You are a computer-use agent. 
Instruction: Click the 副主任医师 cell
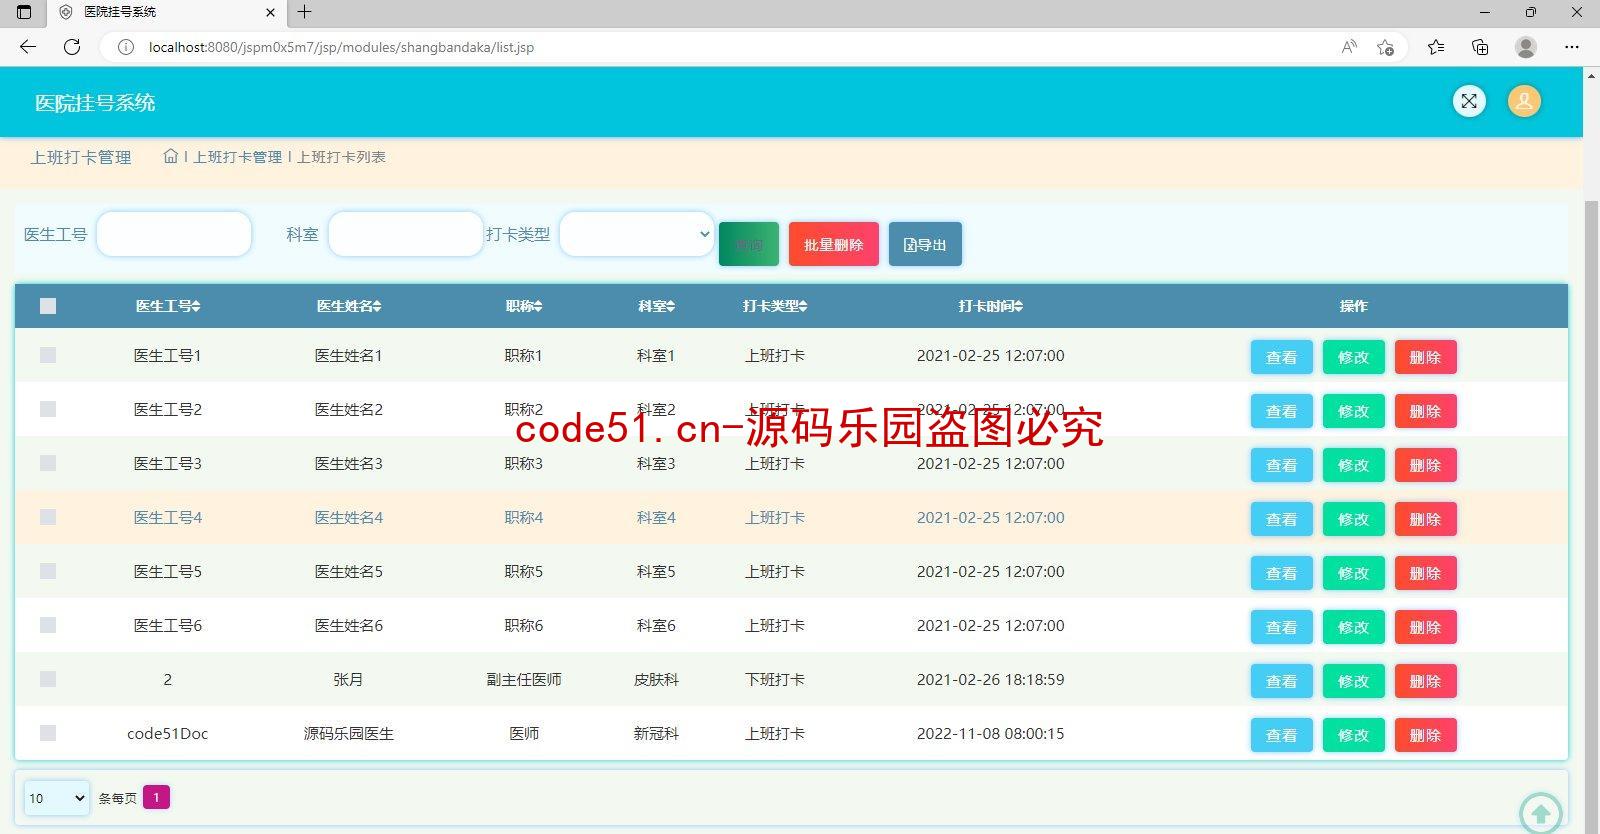tap(524, 679)
